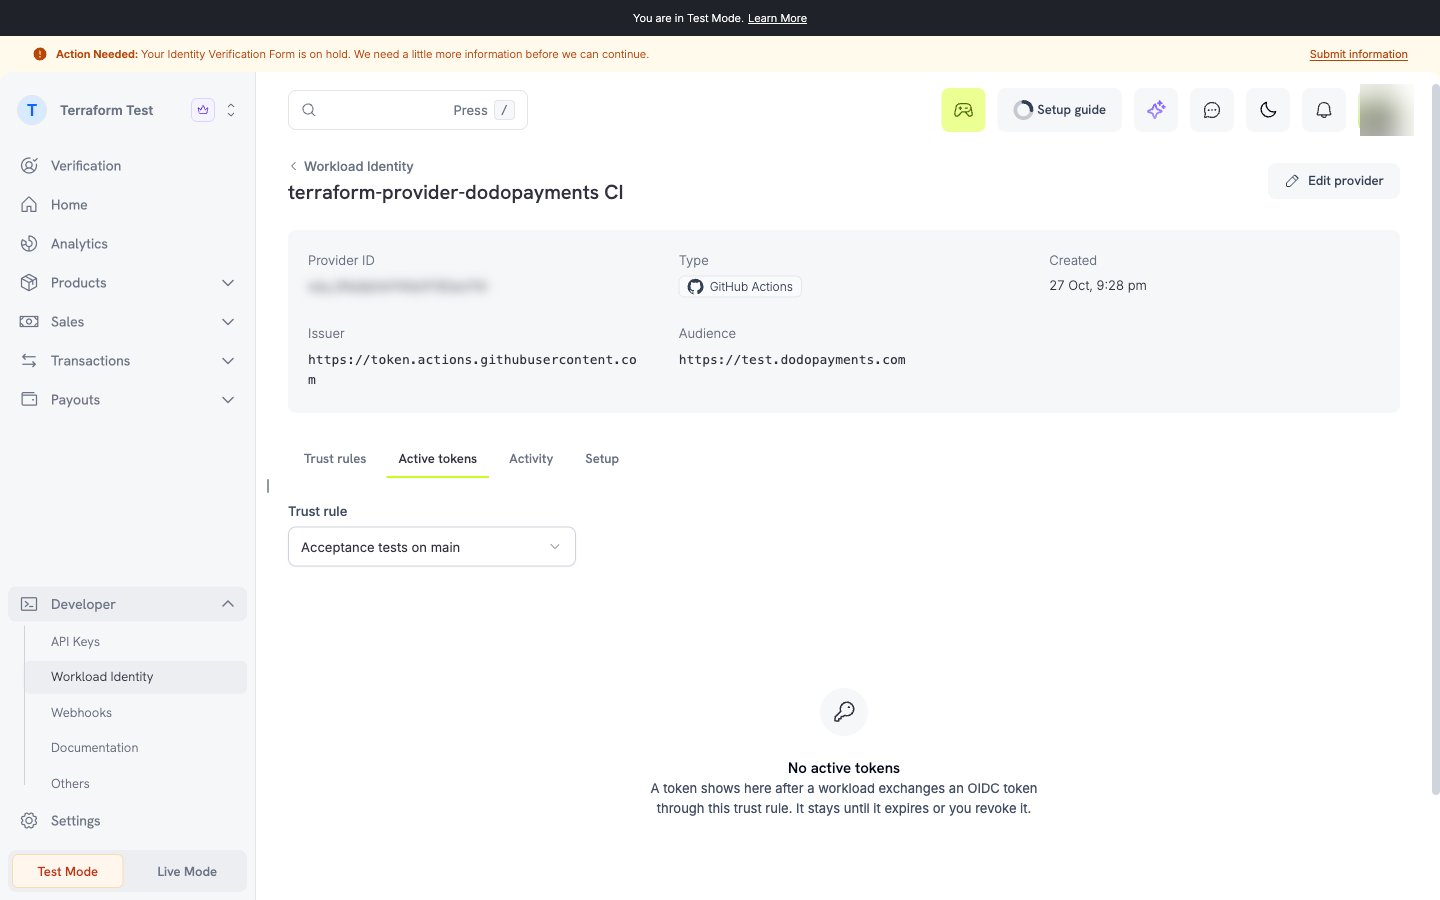Image resolution: width=1440 pixels, height=900 pixels.
Task: Click the game controller icon button
Action: coord(963,110)
